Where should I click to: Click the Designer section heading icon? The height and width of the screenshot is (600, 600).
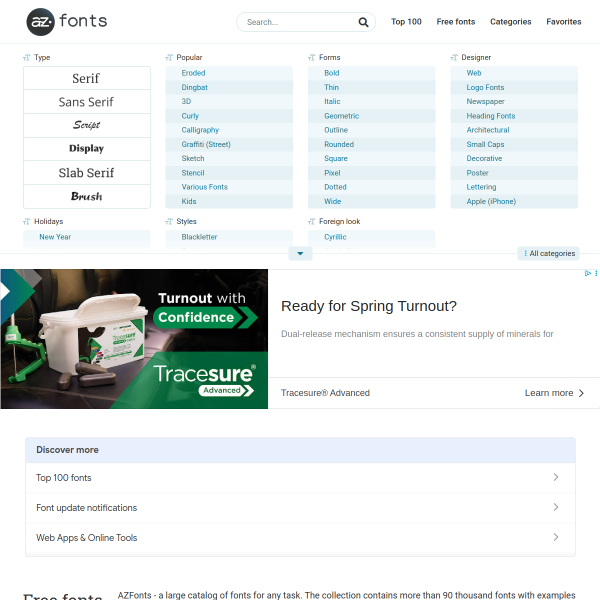click(x=454, y=57)
